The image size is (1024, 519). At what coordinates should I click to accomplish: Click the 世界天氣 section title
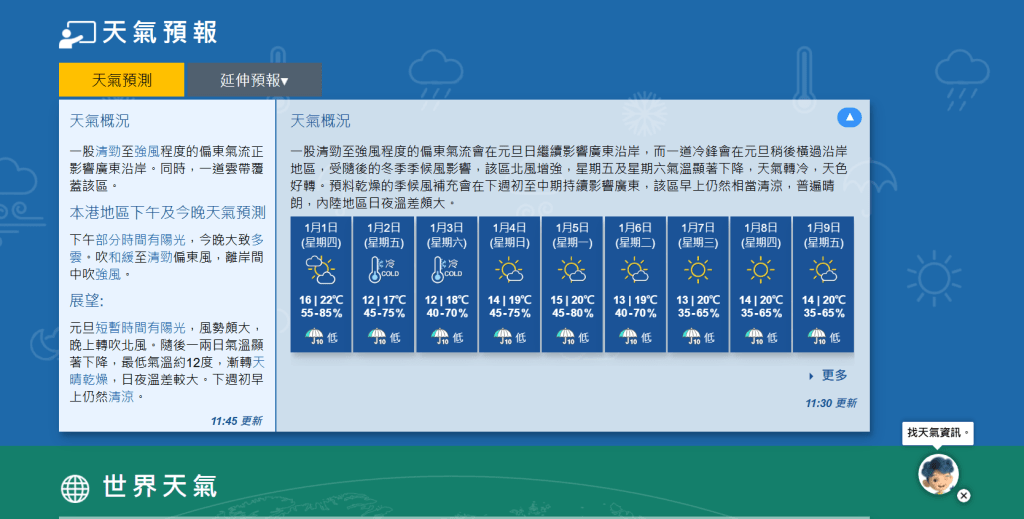click(x=159, y=487)
